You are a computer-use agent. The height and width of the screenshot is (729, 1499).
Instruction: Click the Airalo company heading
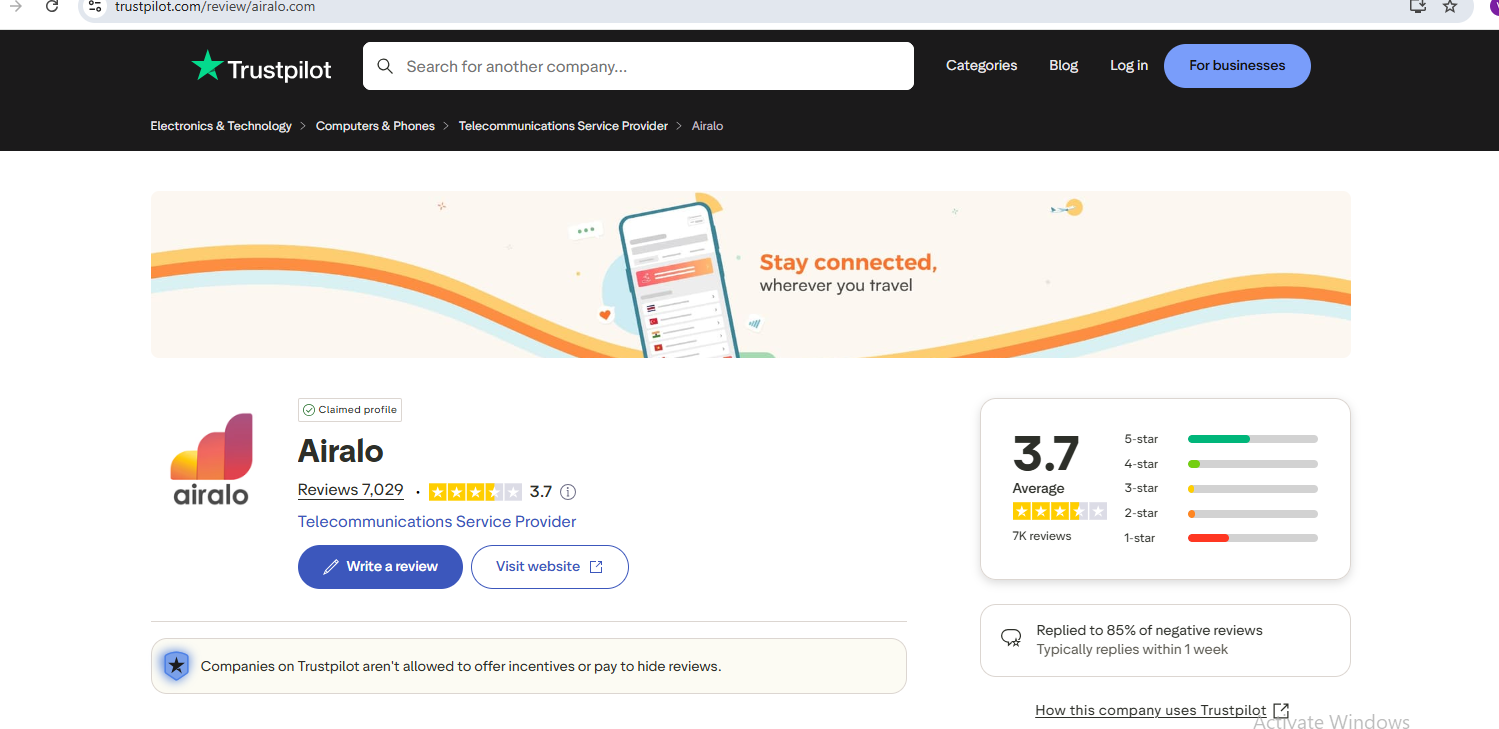(x=341, y=451)
